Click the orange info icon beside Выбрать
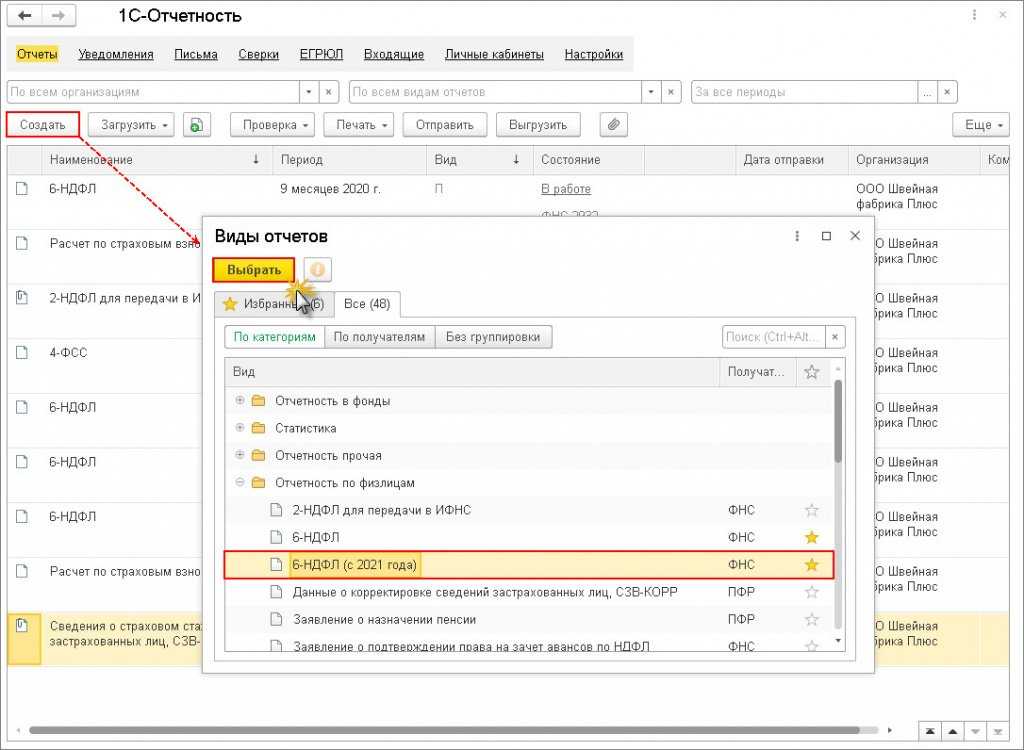Screen dimensions: 1024x750 point(317,270)
